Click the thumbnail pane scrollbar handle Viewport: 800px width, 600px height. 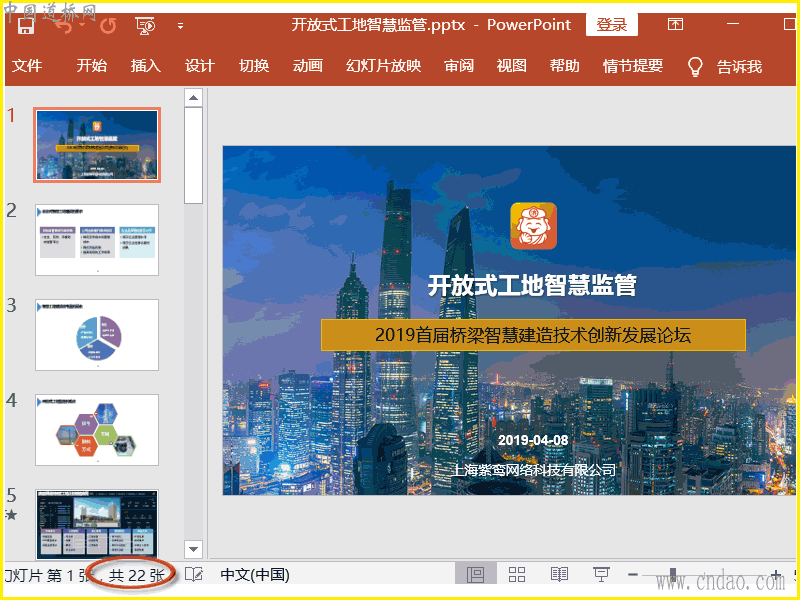point(193,155)
